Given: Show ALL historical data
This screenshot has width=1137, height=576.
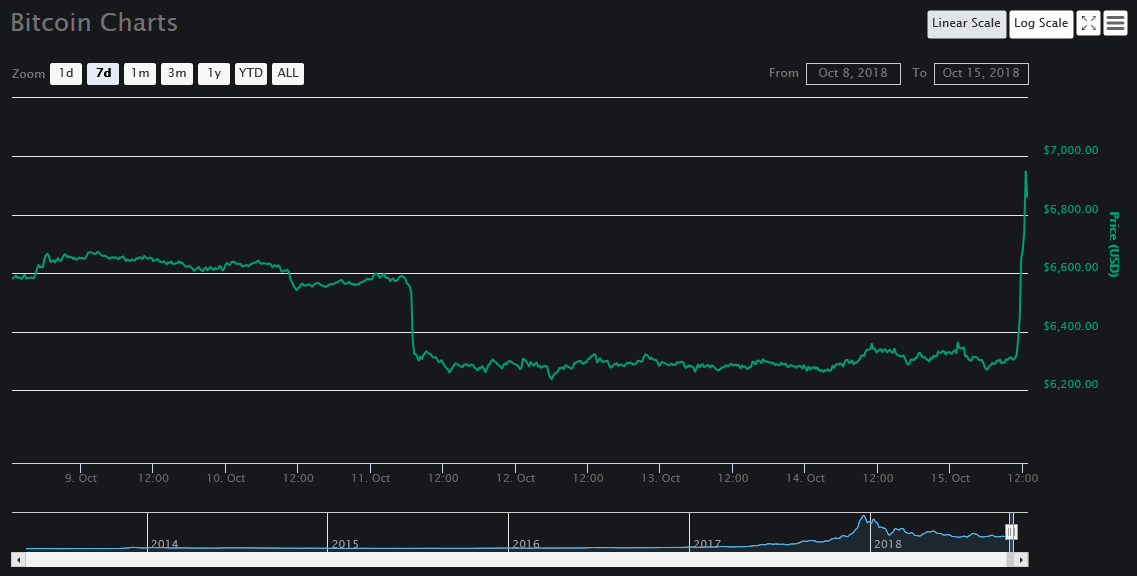Looking at the screenshot, I should pos(288,73).
